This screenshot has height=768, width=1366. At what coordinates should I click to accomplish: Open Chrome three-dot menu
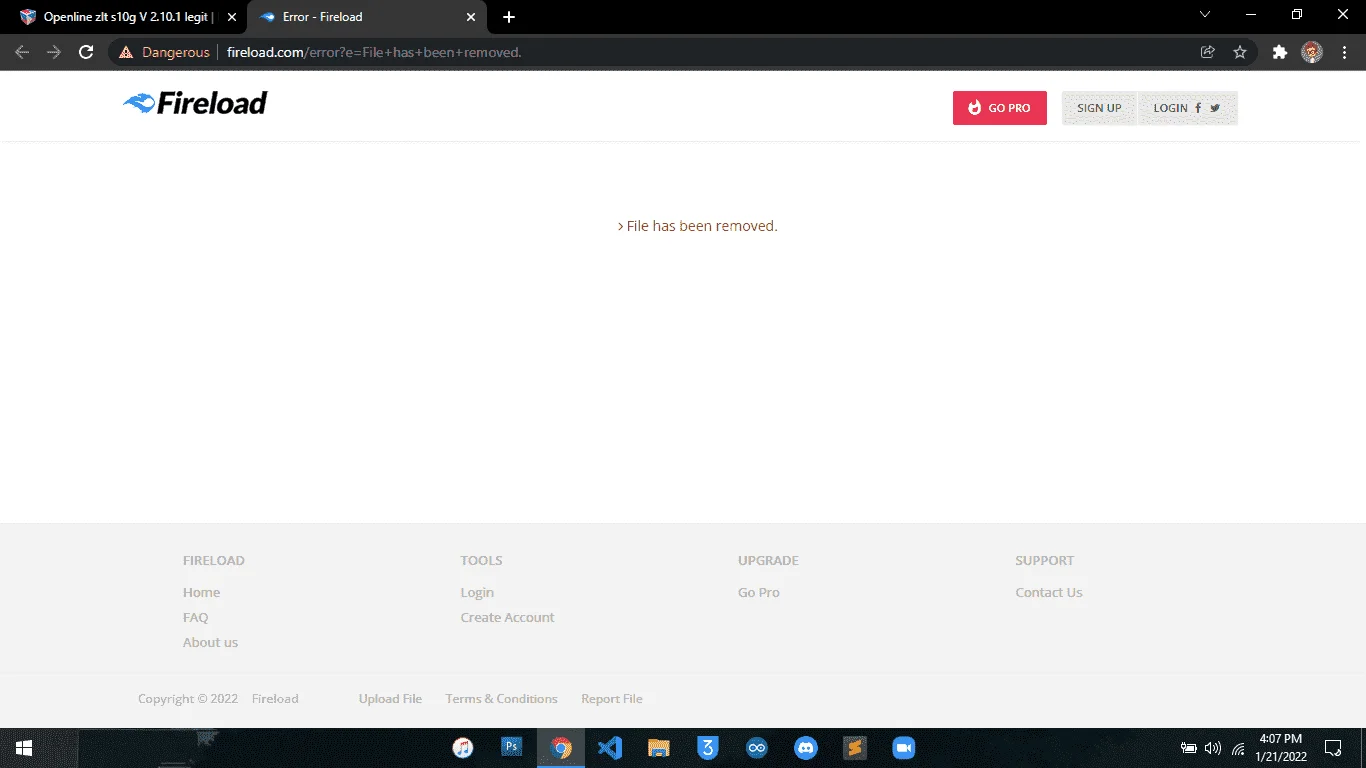point(1345,52)
